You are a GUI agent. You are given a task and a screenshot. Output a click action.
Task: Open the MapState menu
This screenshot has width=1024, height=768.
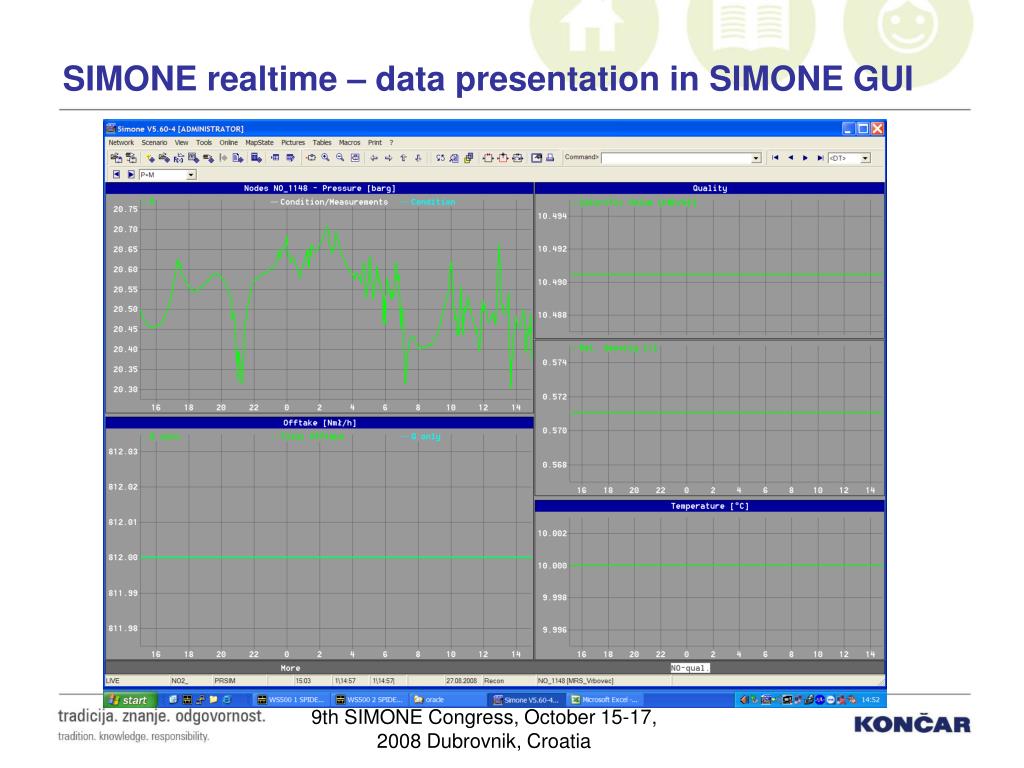click(x=259, y=142)
